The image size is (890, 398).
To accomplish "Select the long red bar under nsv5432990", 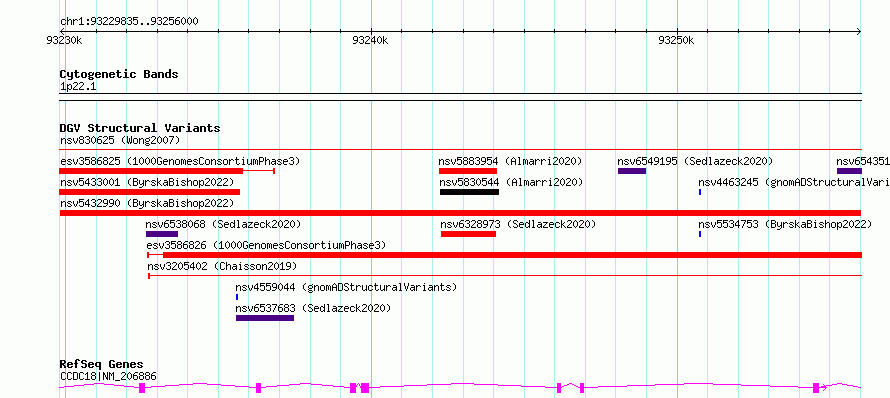I will tap(460, 213).
